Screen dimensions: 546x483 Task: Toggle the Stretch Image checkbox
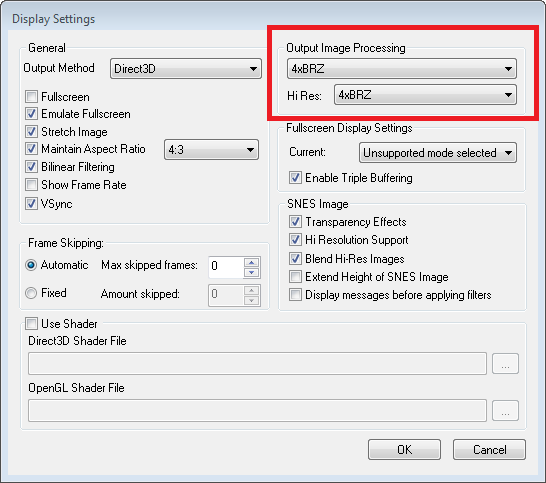(x=31, y=131)
